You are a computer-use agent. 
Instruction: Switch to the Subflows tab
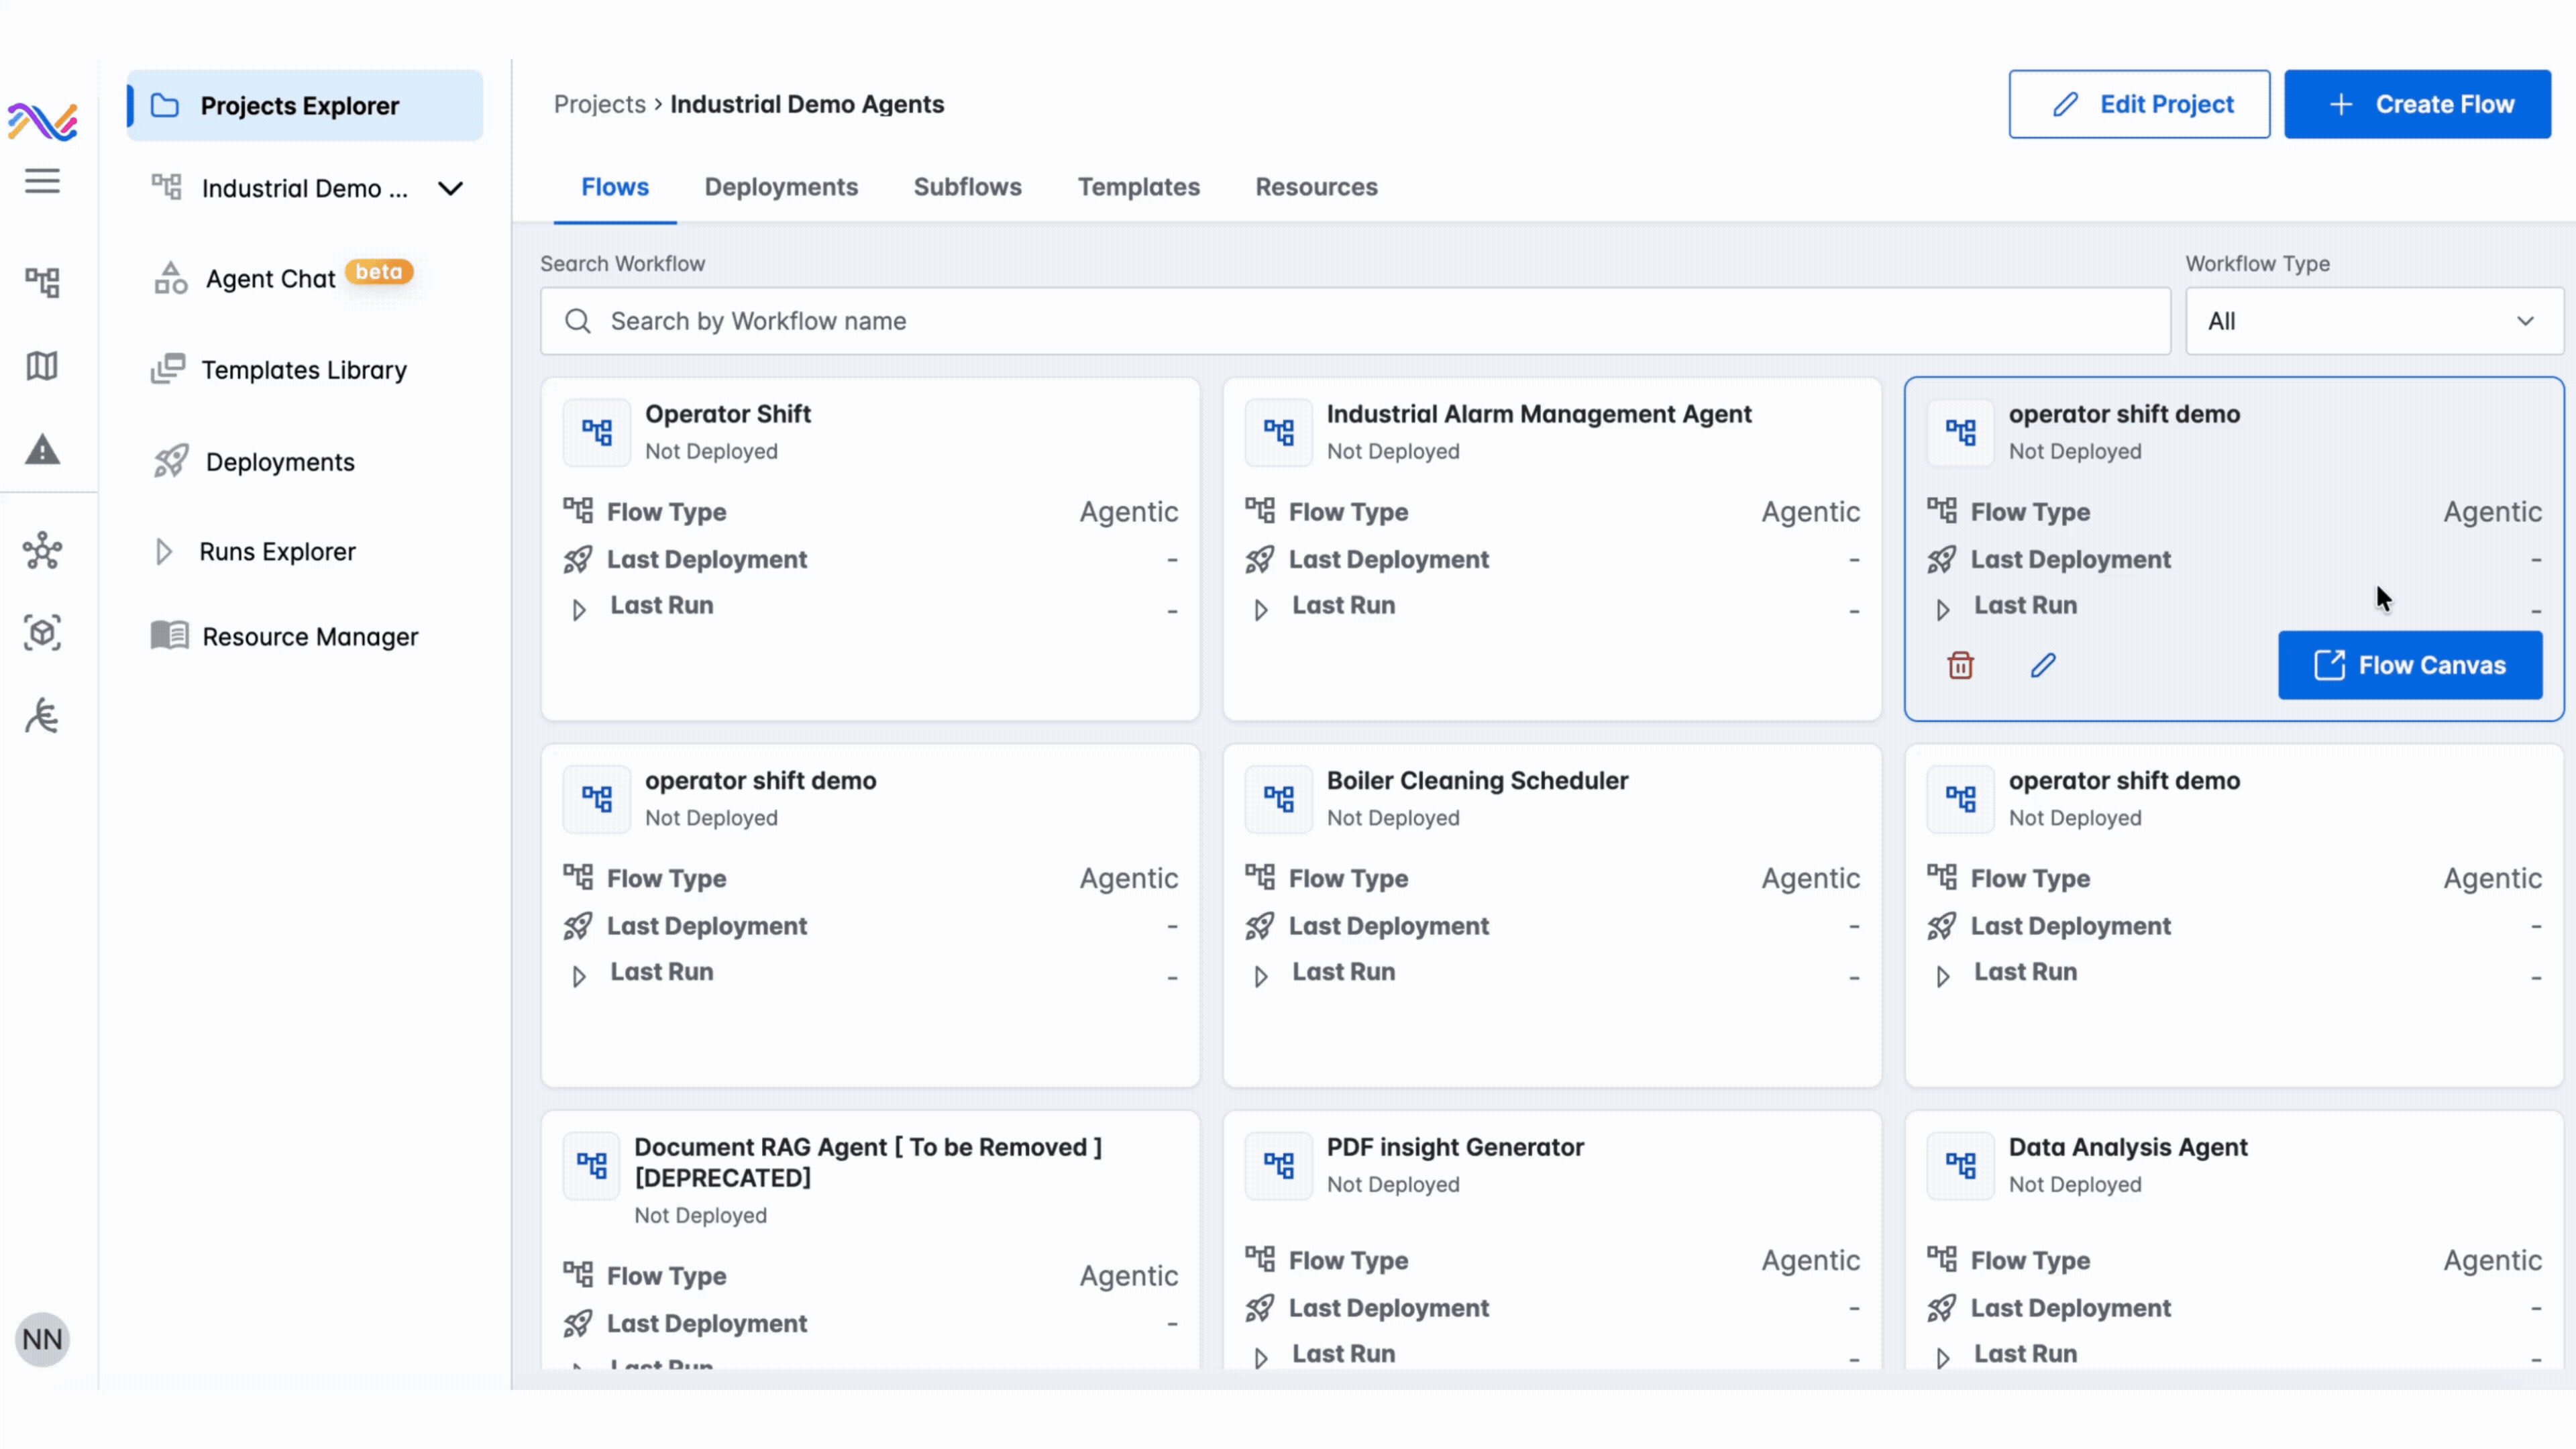pyautogui.click(x=967, y=187)
